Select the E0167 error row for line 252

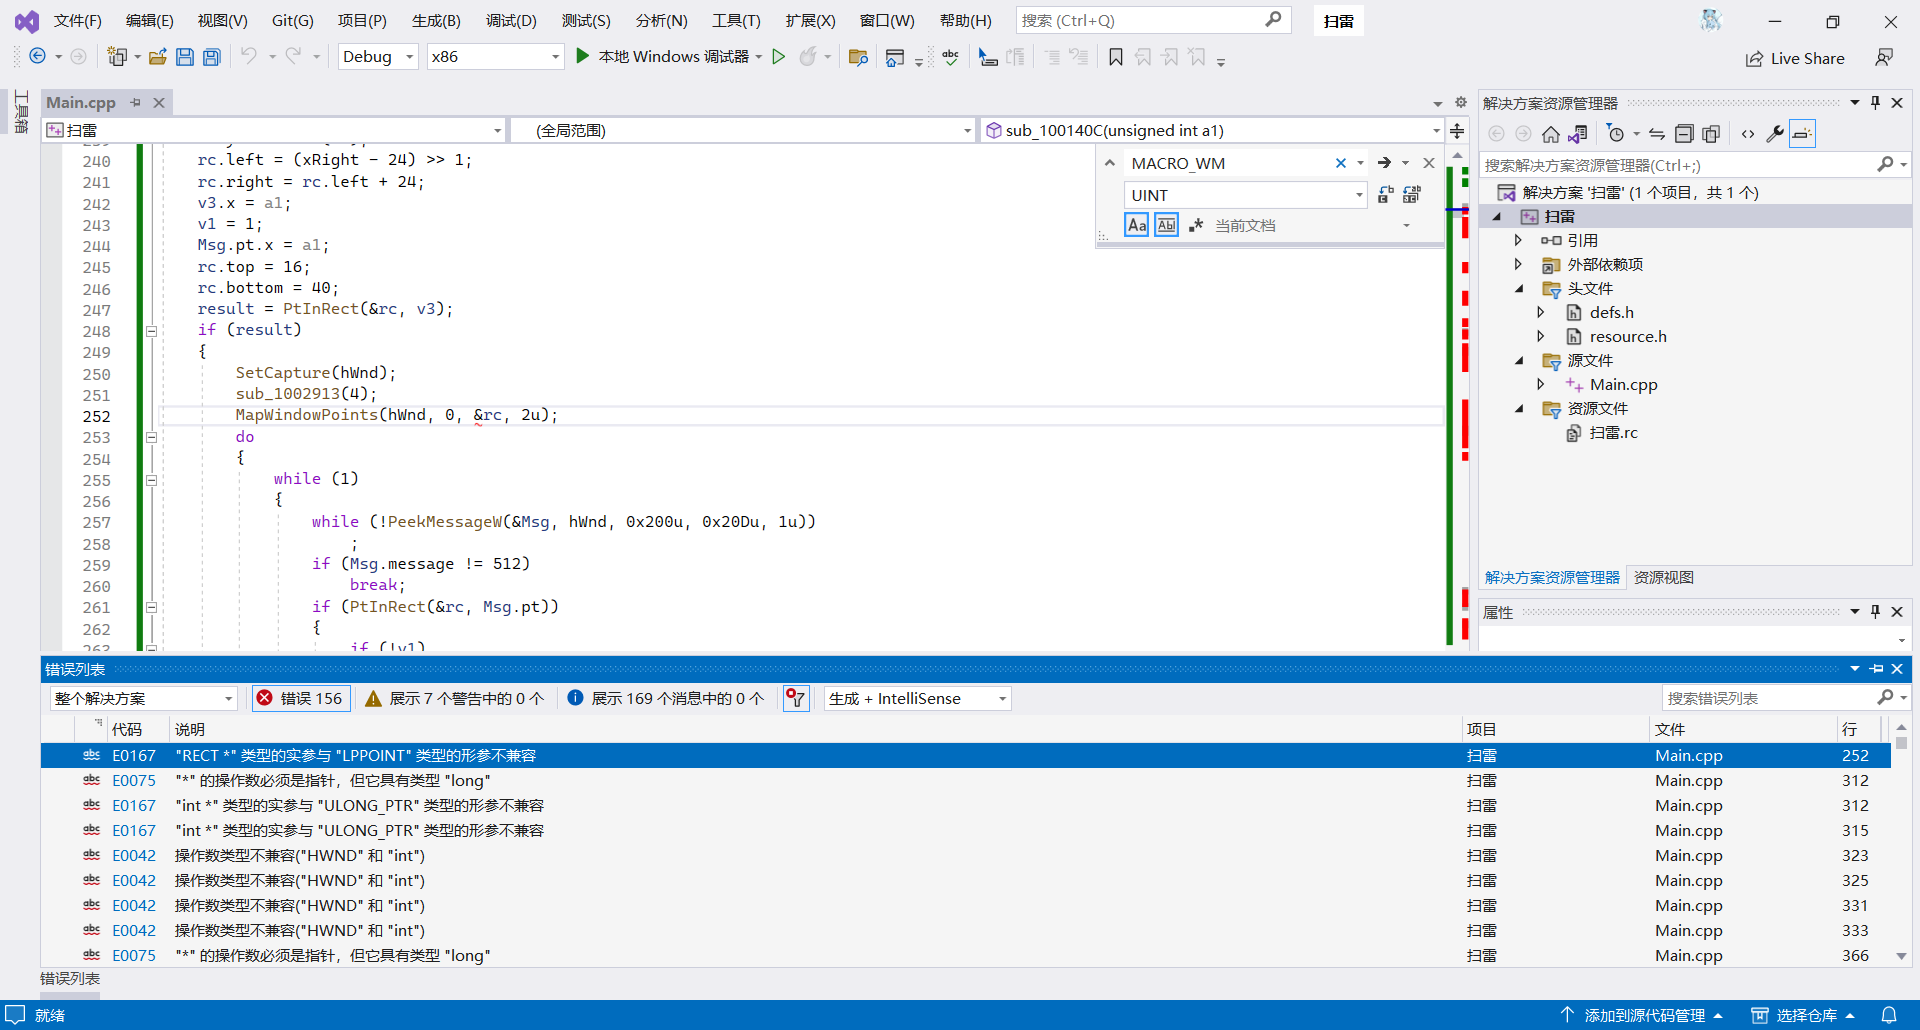click(x=965, y=755)
